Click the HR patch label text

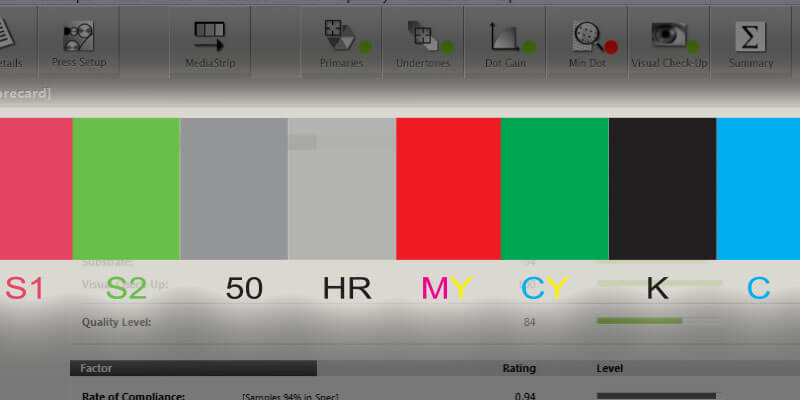(347, 288)
